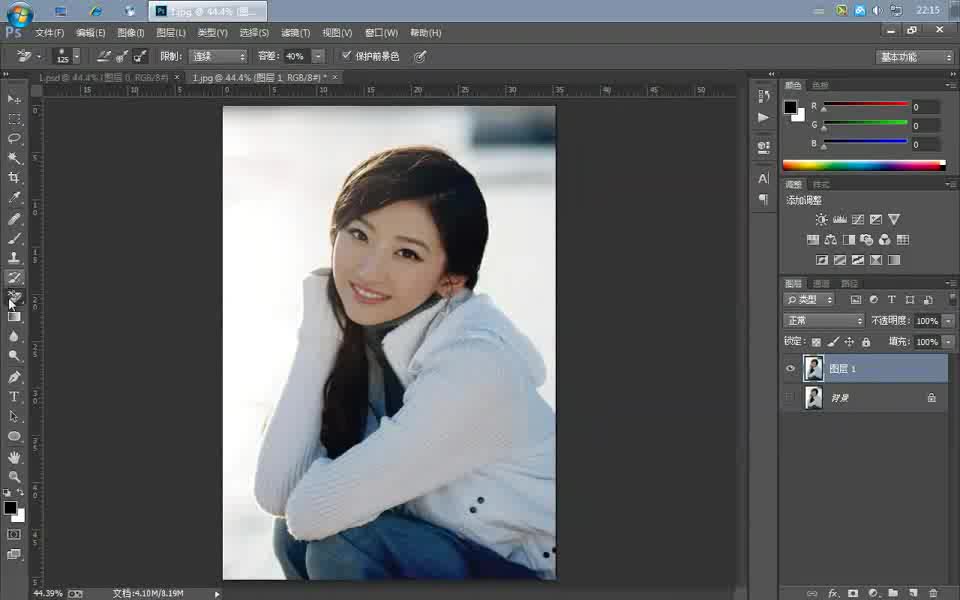
Task: Select the Lasso tool
Action: tap(13, 138)
